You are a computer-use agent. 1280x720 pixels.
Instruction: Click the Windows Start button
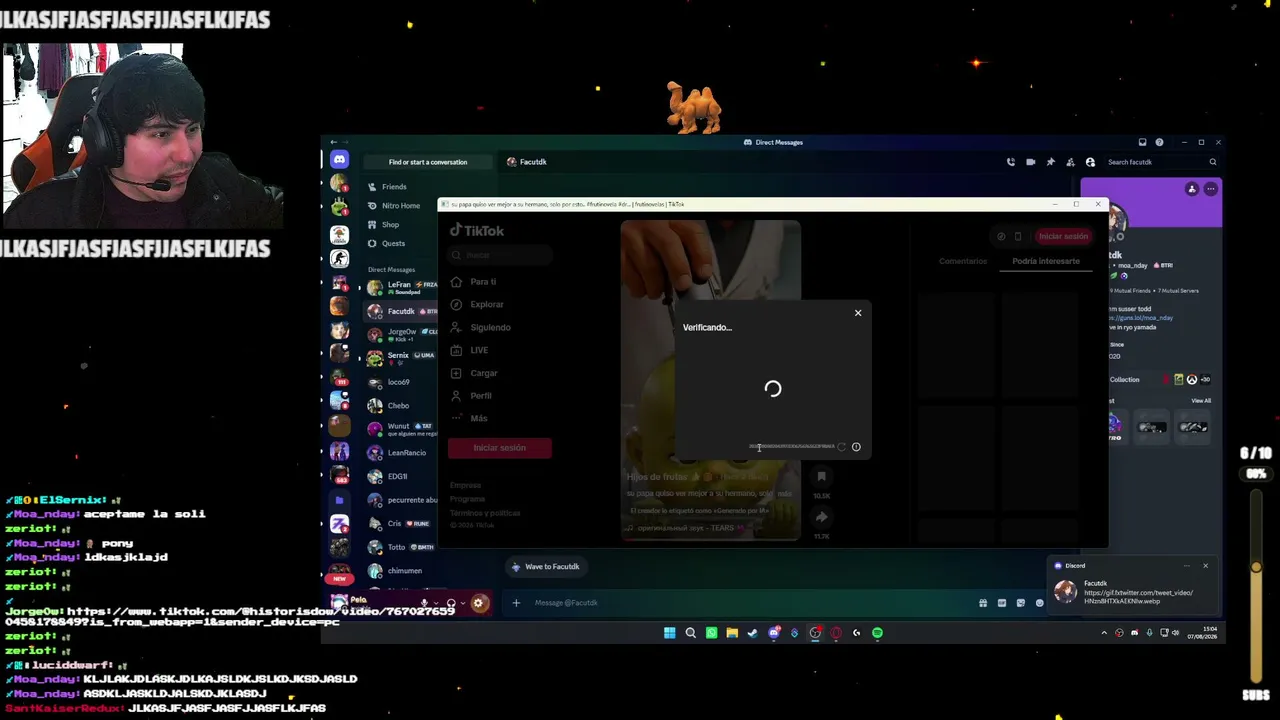point(669,633)
